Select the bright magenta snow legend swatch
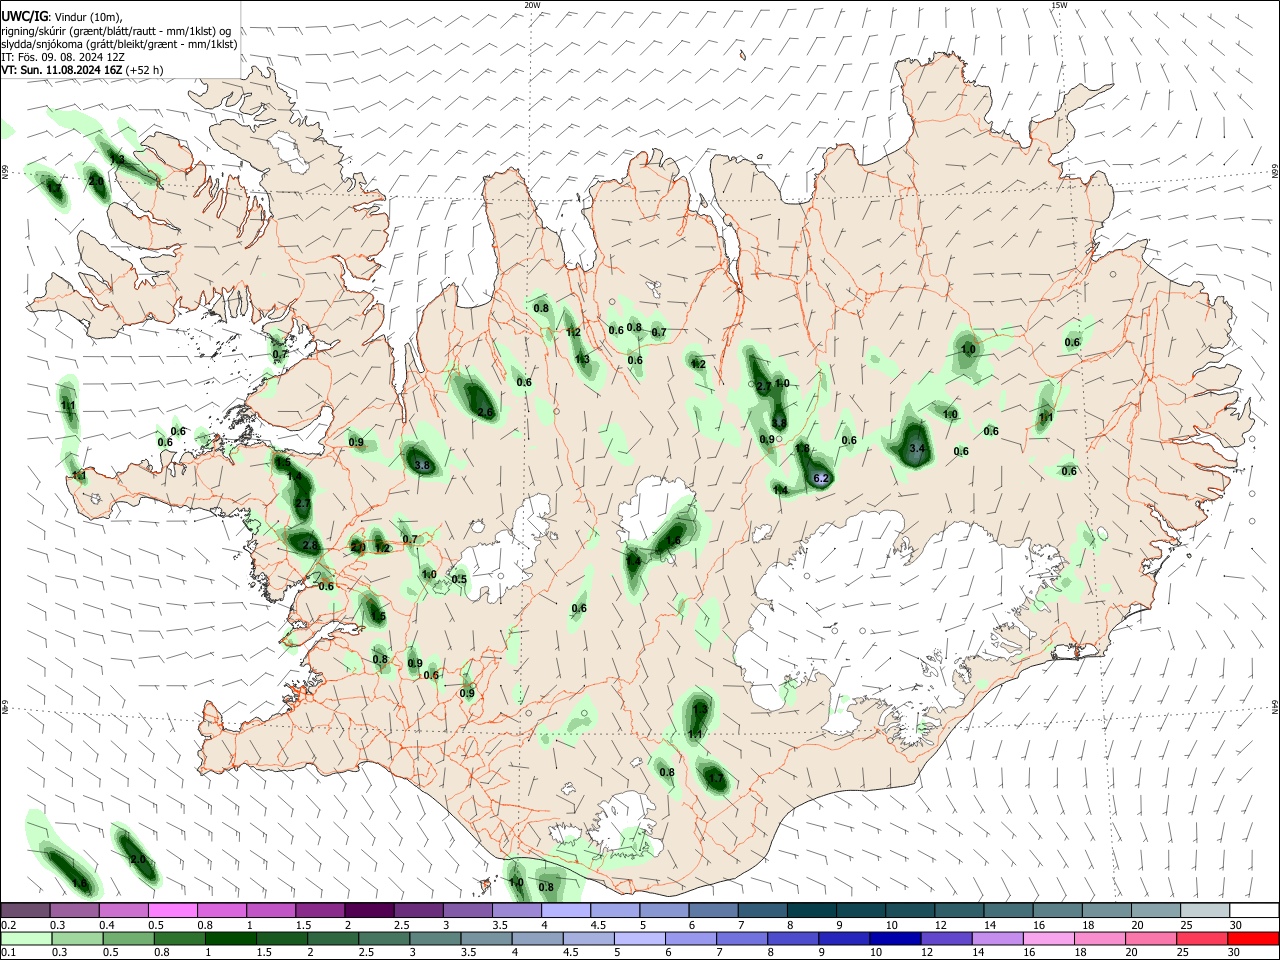The height and width of the screenshot is (960, 1280). pyautogui.click(x=172, y=910)
